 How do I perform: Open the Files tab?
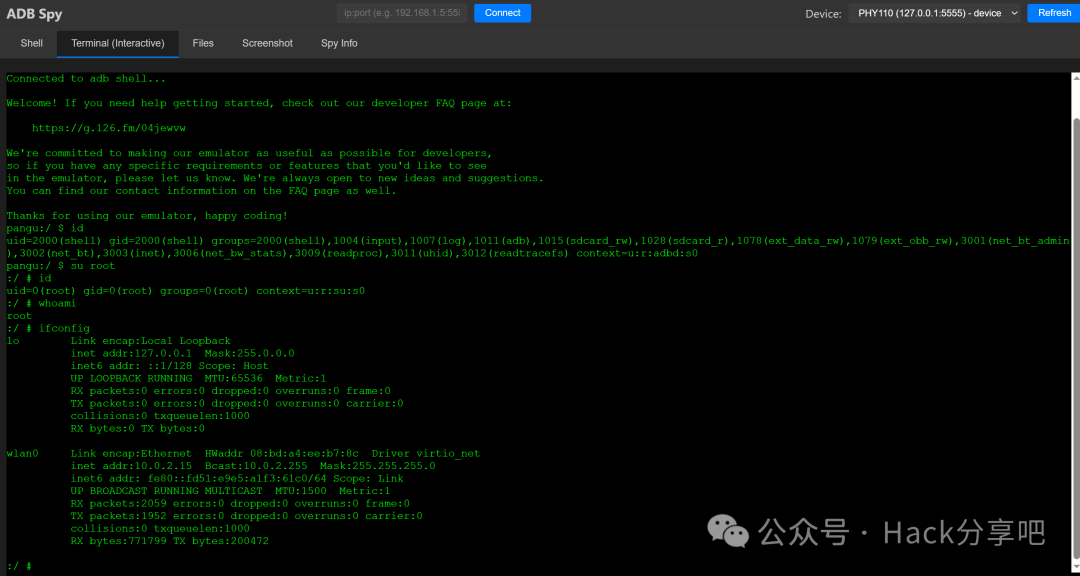click(203, 43)
